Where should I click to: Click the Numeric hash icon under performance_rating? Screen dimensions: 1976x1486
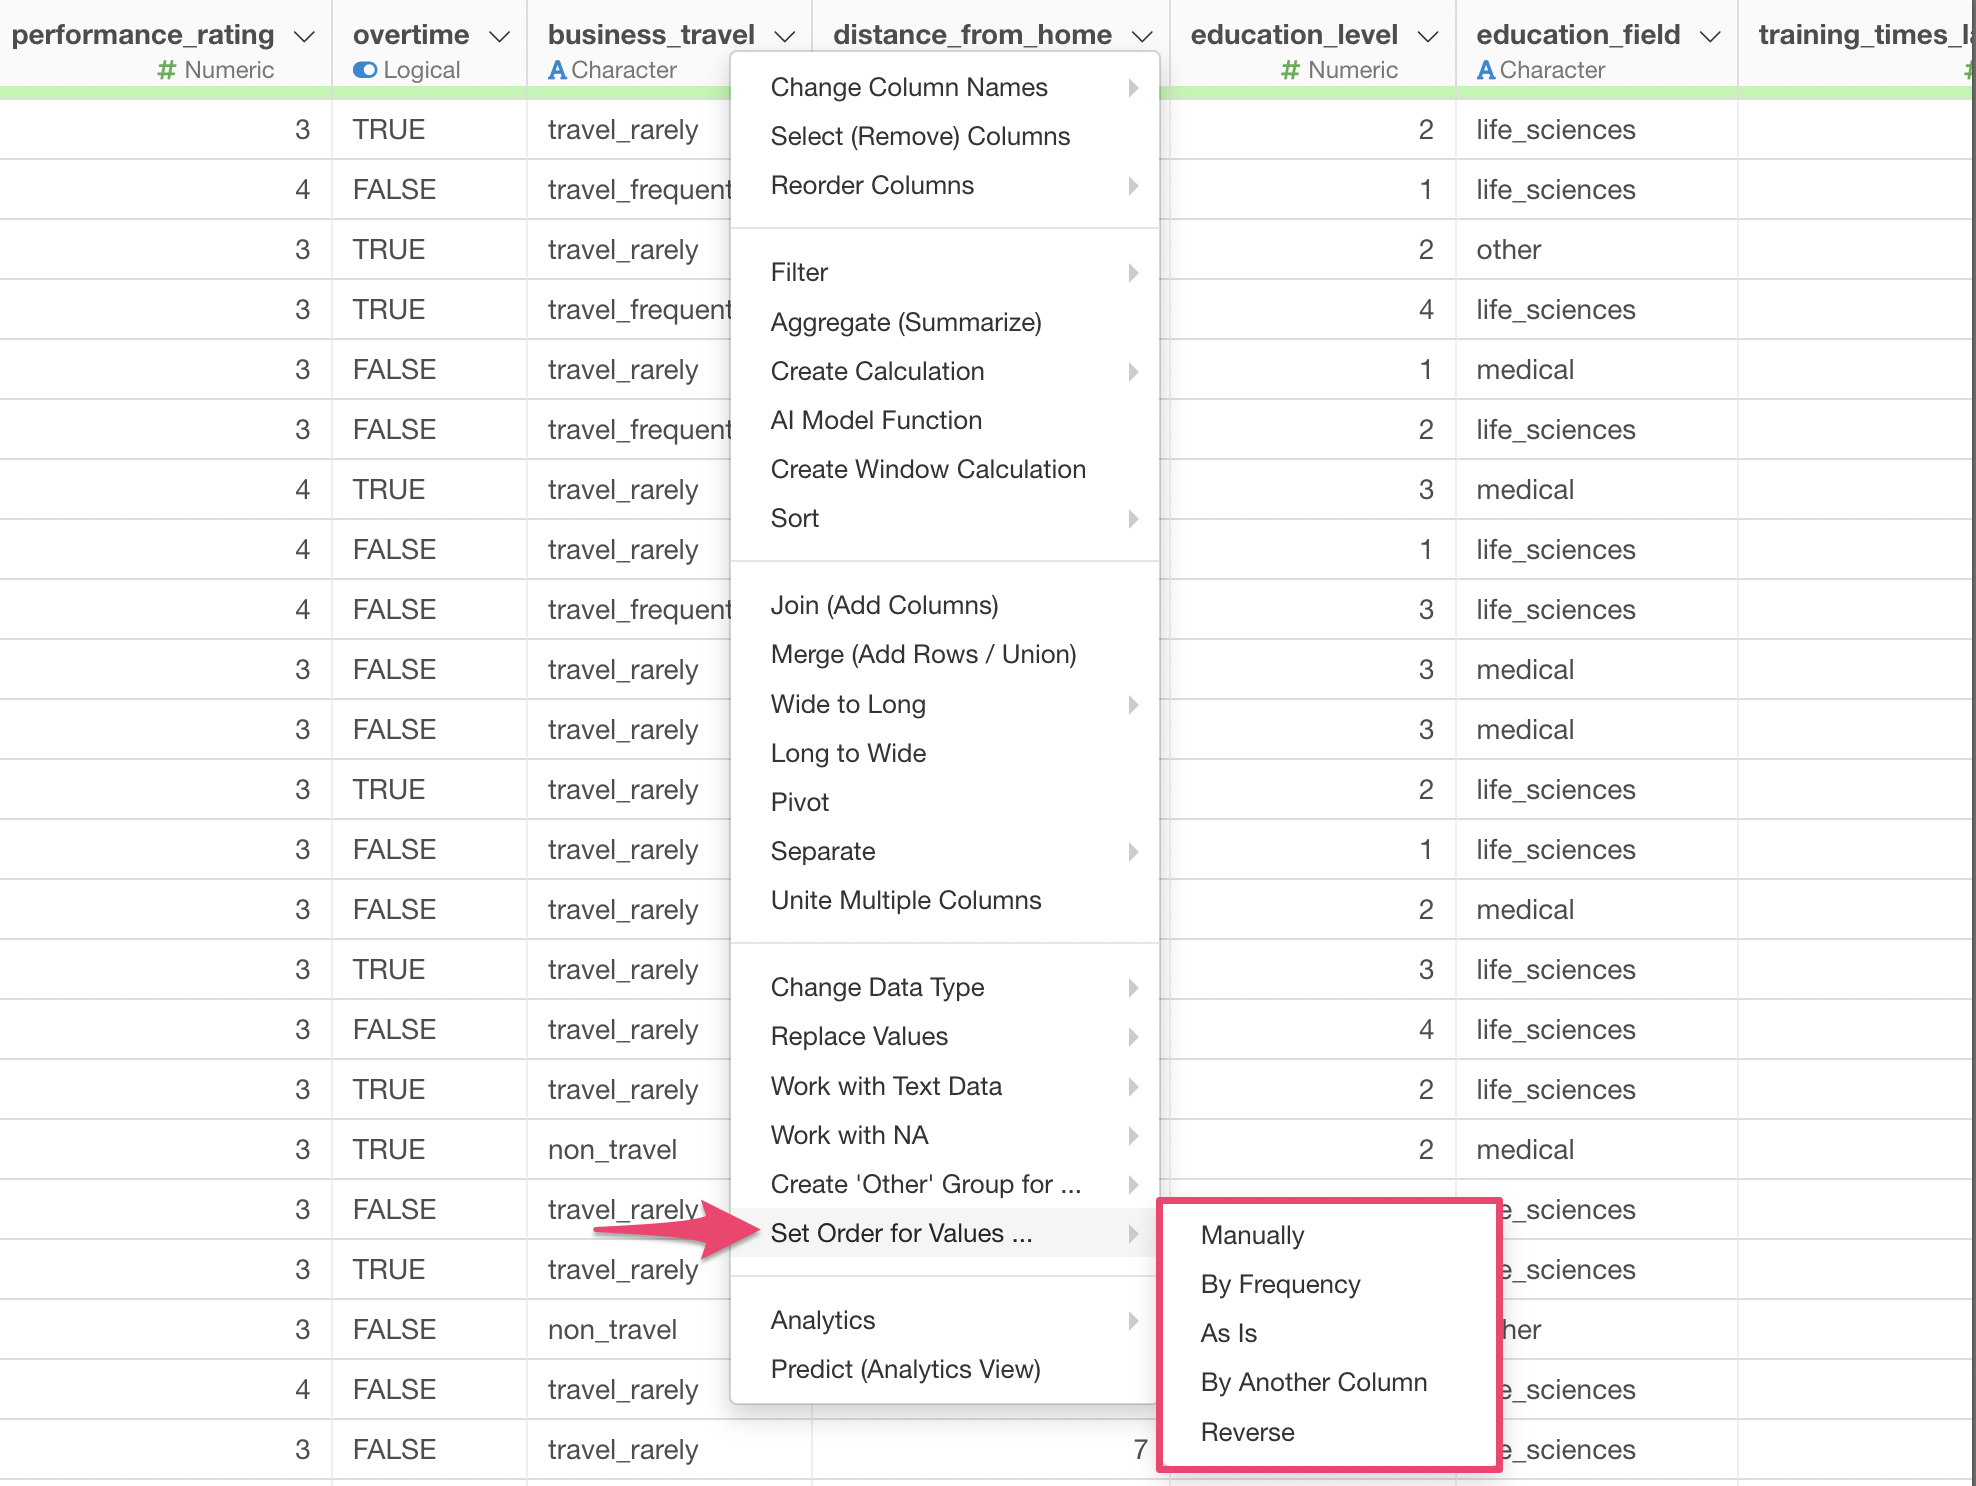click(167, 70)
